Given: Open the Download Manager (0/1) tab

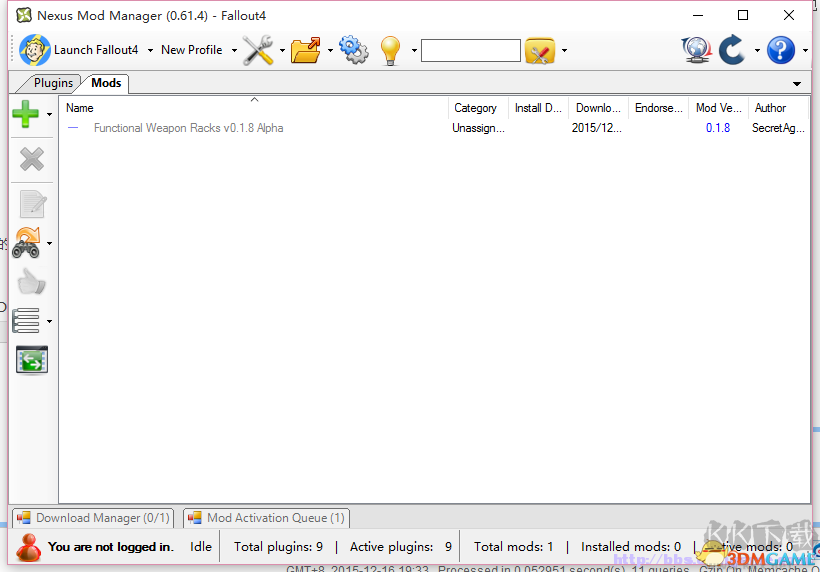Looking at the screenshot, I should 93,518.
